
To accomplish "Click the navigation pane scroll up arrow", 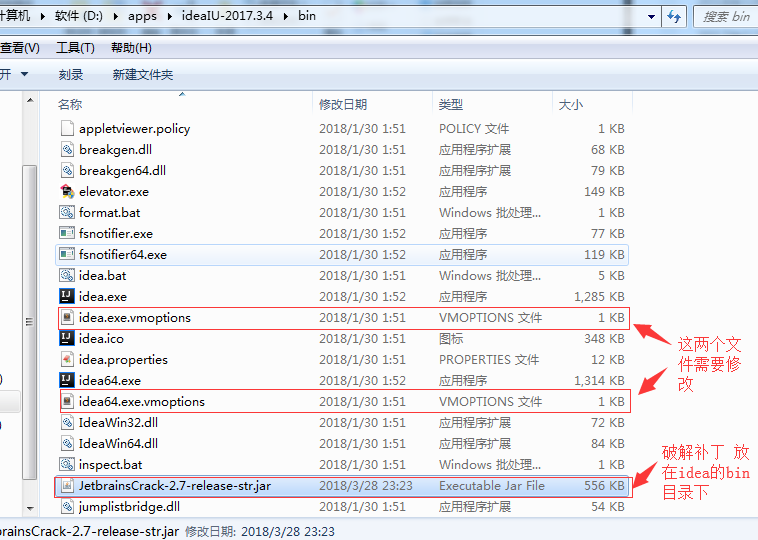I will pos(30,100).
